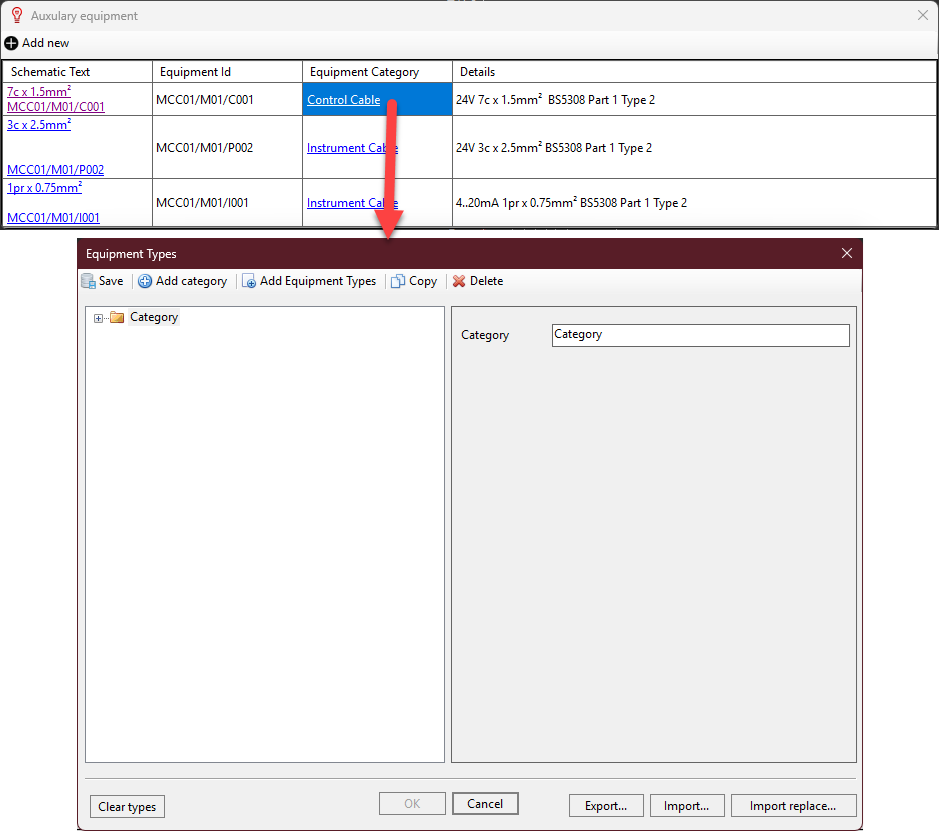Click the 1pr x 0.75mm² schematic text link
The width and height of the screenshot is (939, 831).
tap(44, 187)
